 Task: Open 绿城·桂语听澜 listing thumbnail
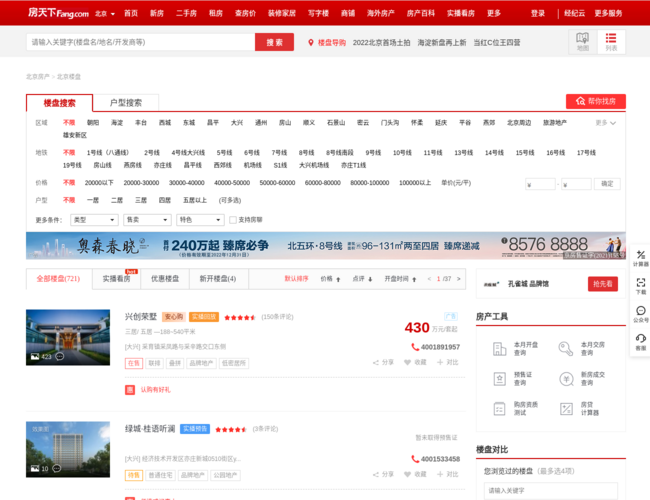pos(68,449)
